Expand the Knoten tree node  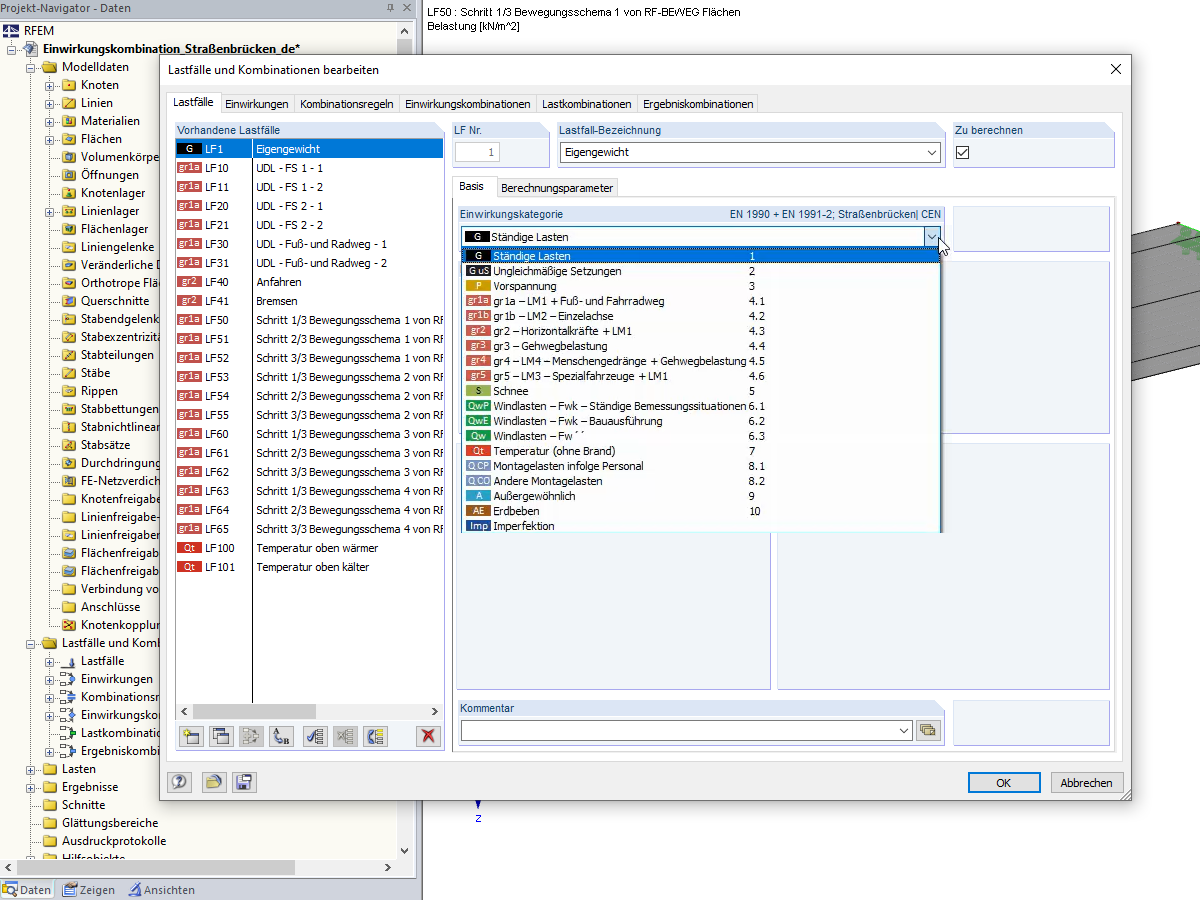[x=50, y=85]
